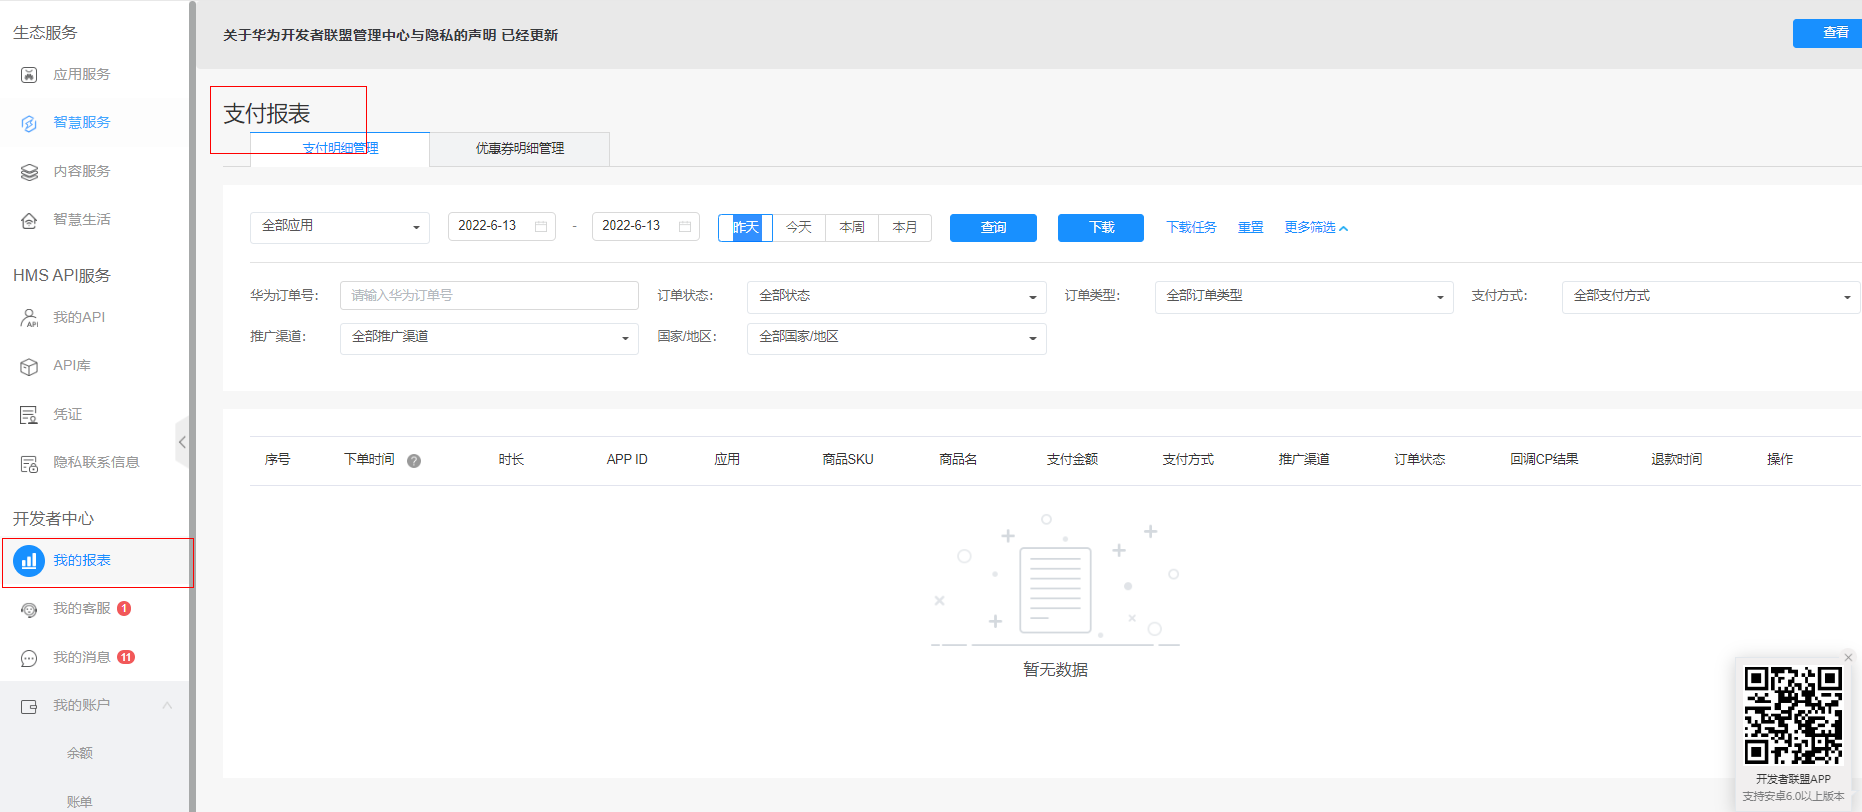
Task: Open the 隐私联系信息 menu item
Action: 96,463
